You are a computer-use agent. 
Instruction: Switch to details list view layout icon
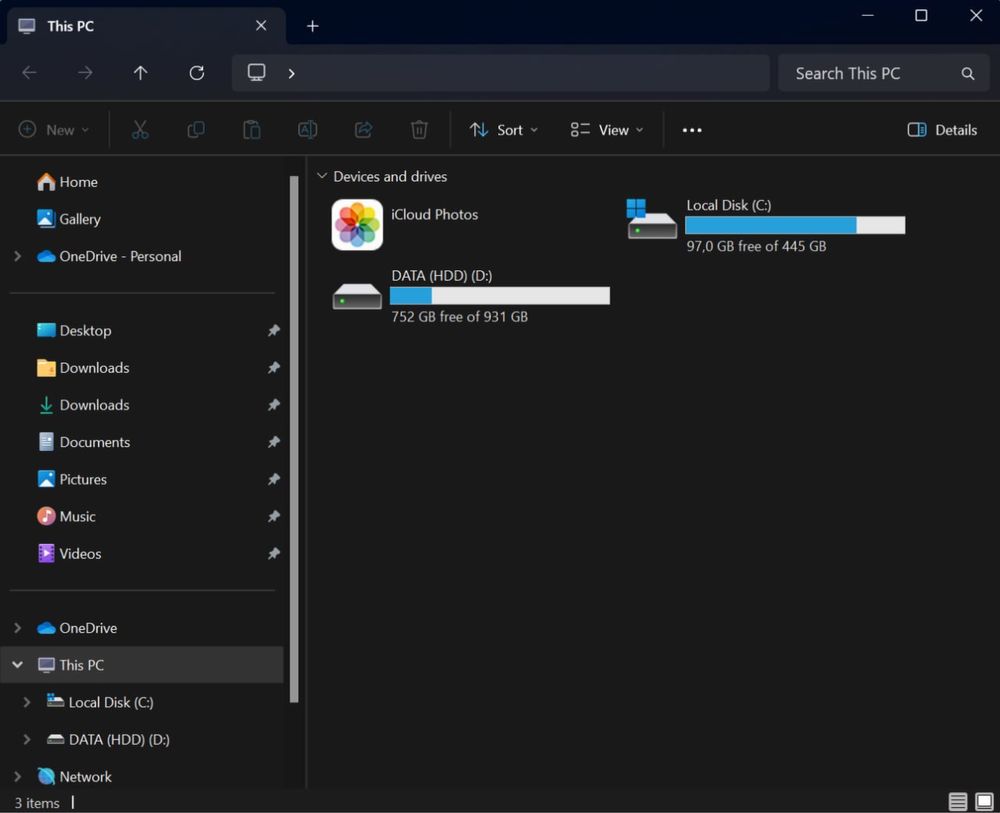pyautogui.click(x=957, y=802)
